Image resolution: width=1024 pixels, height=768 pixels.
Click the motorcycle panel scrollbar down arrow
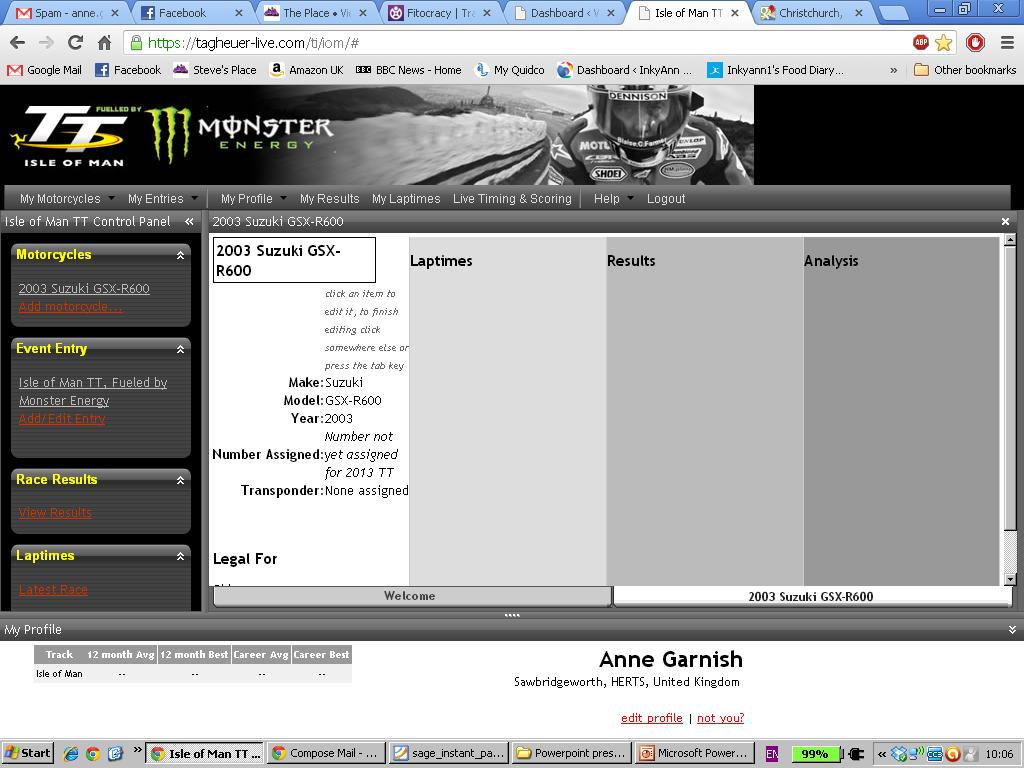tap(1010, 579)
